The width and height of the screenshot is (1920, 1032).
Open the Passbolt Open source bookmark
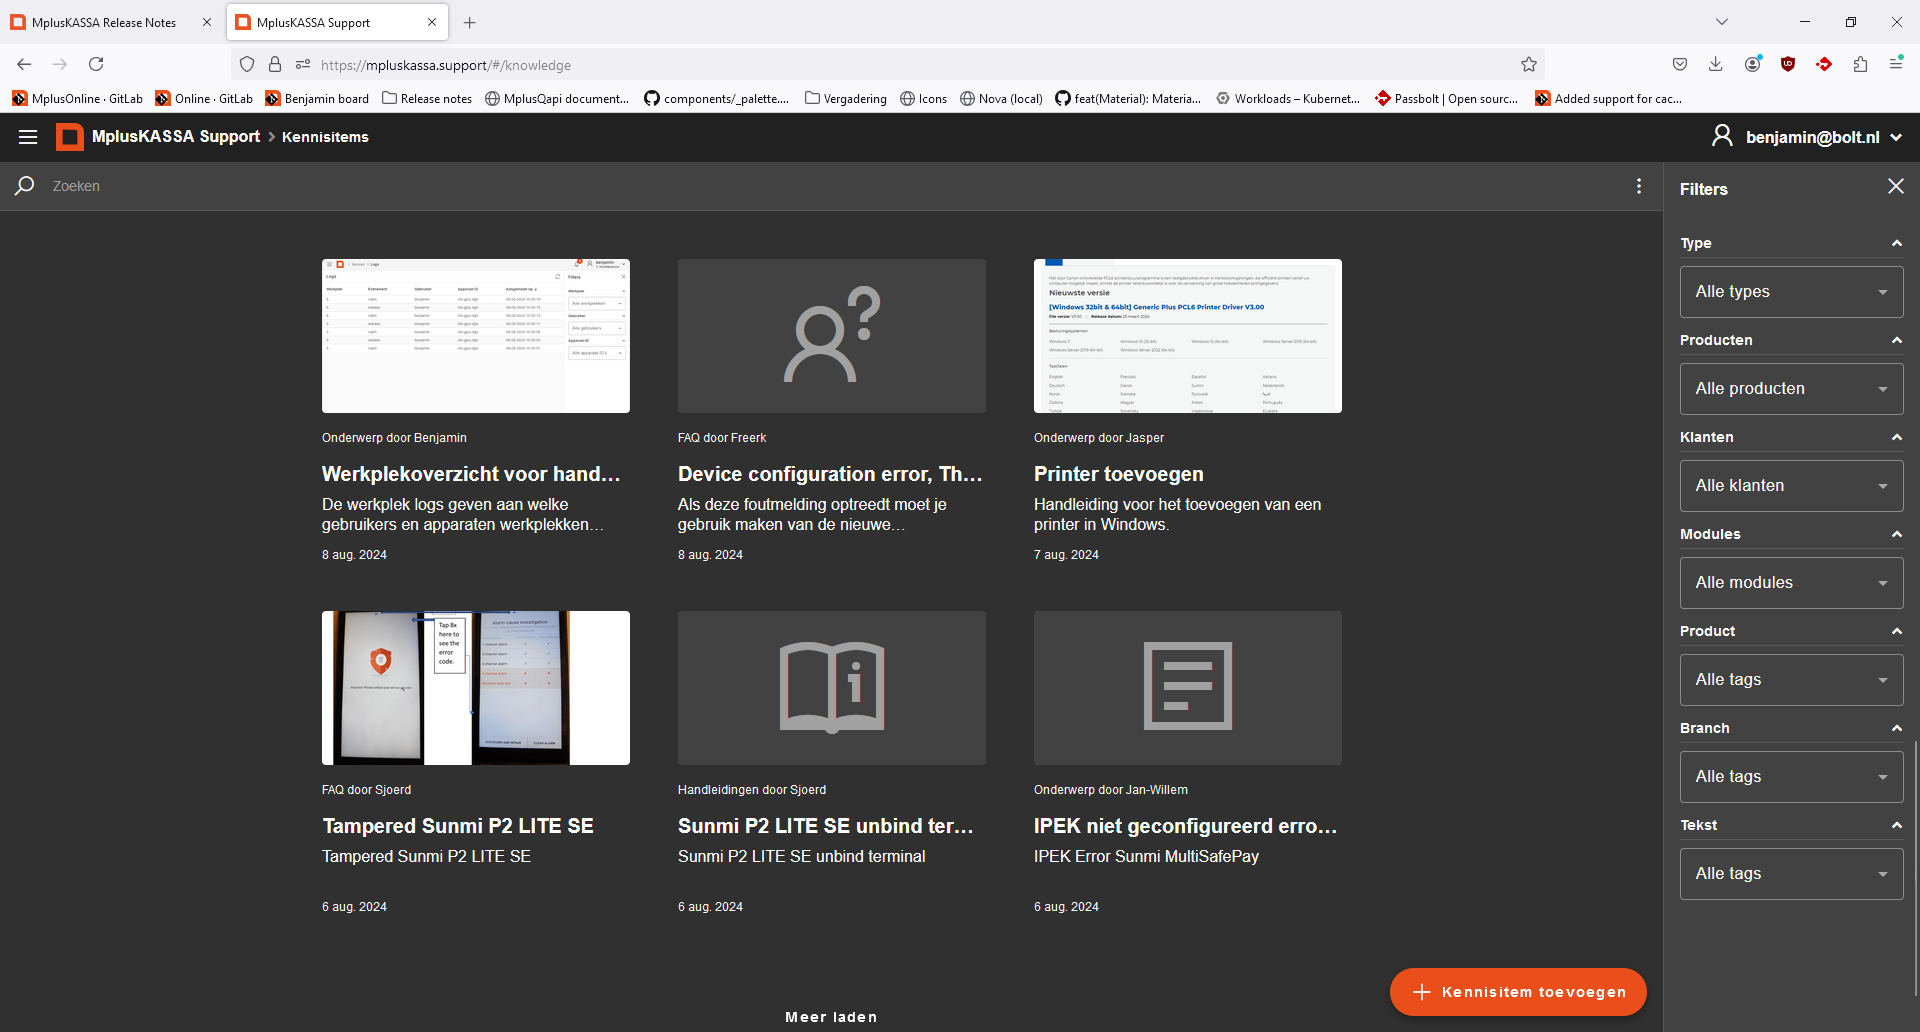1447,98
